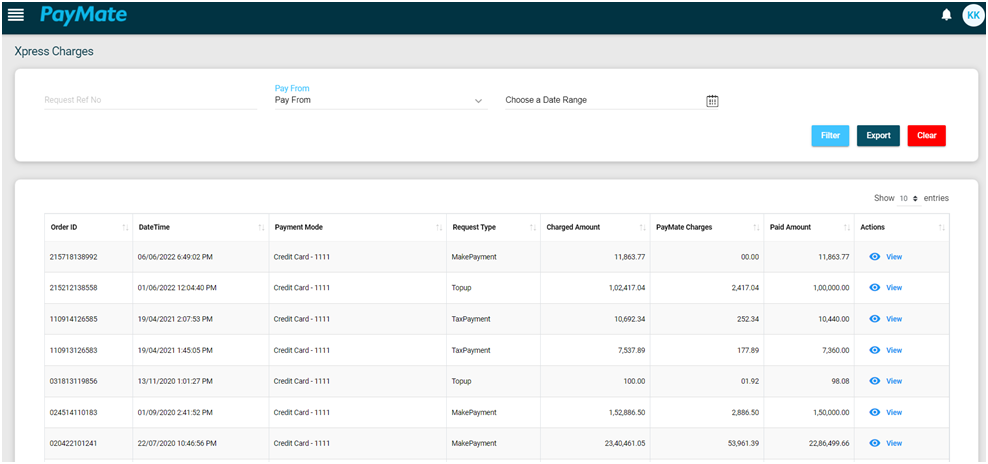Open View link for order 215212138558
The width and height of the screenshot is (988, 464).
(894, 287)
